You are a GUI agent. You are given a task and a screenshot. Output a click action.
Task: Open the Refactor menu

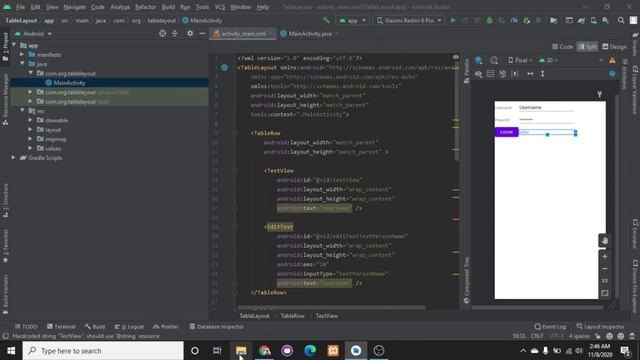[145, 7]
